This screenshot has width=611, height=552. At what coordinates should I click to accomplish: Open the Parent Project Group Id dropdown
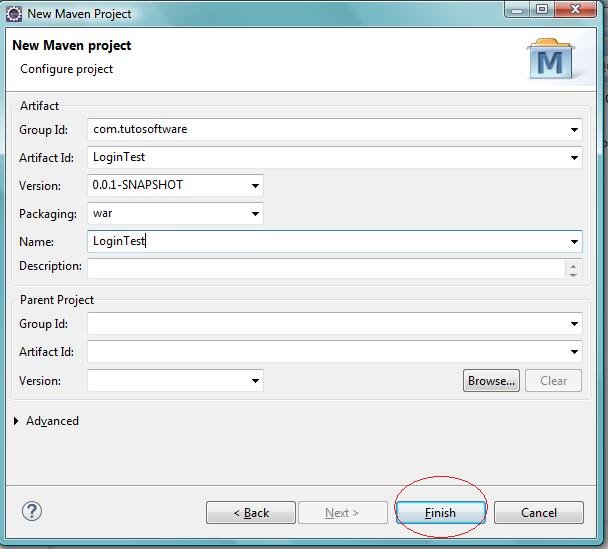coord(574,324)
